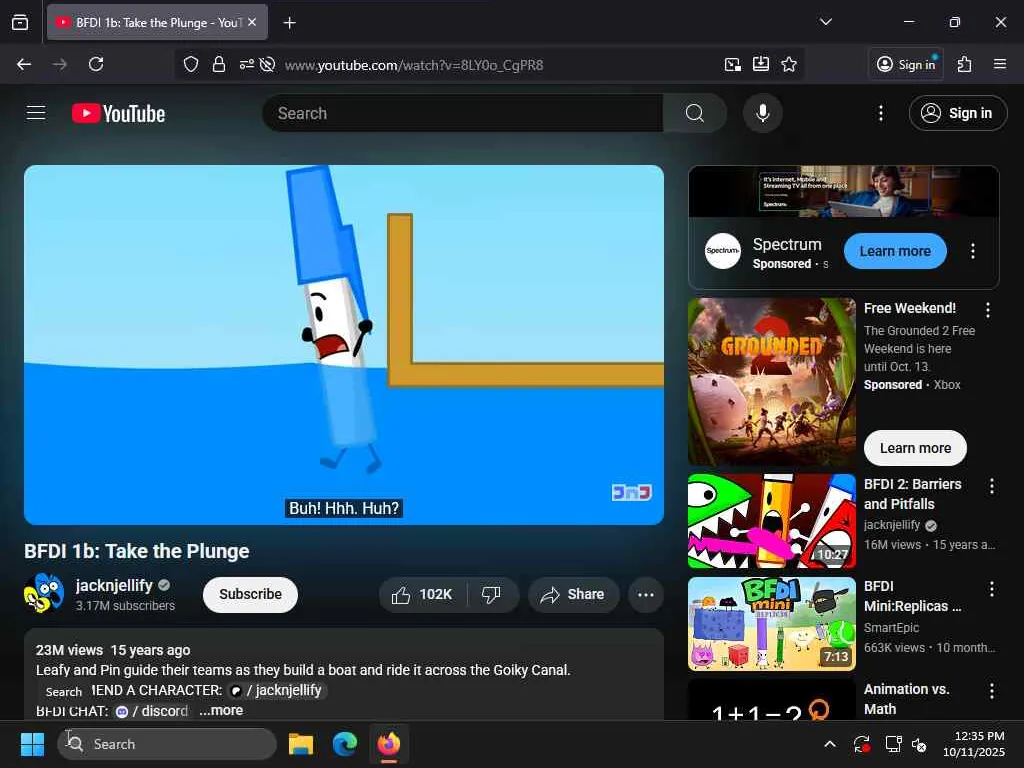This screenshot has width=1024, height=768.
Task: Open SmartEpic channel name
Action: 891,628
